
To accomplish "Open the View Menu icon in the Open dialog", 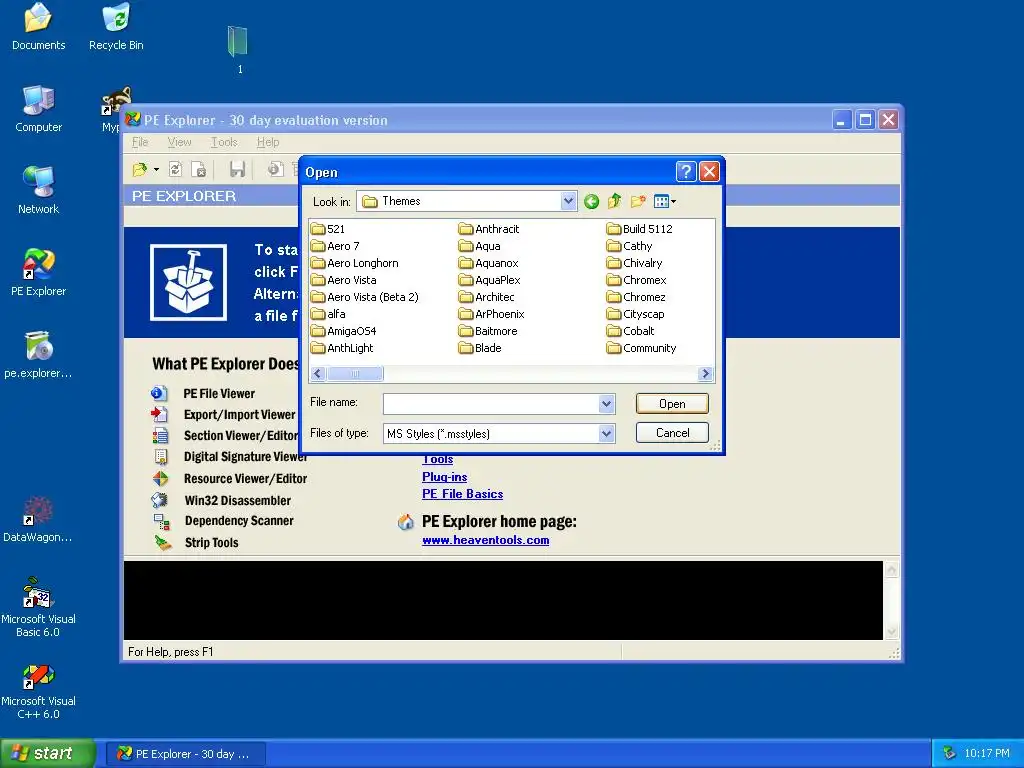I will coord(665,202).
